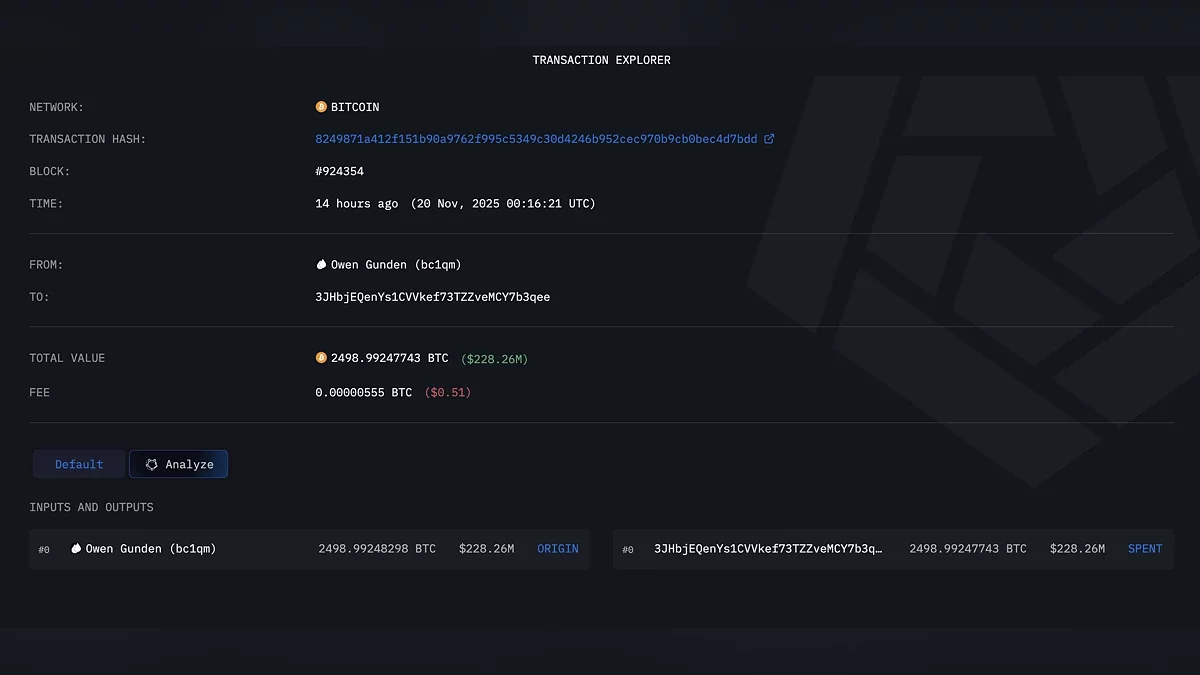Click the total value 2498.99247743 BTC

pyautogui.click(x=390, y=358)
